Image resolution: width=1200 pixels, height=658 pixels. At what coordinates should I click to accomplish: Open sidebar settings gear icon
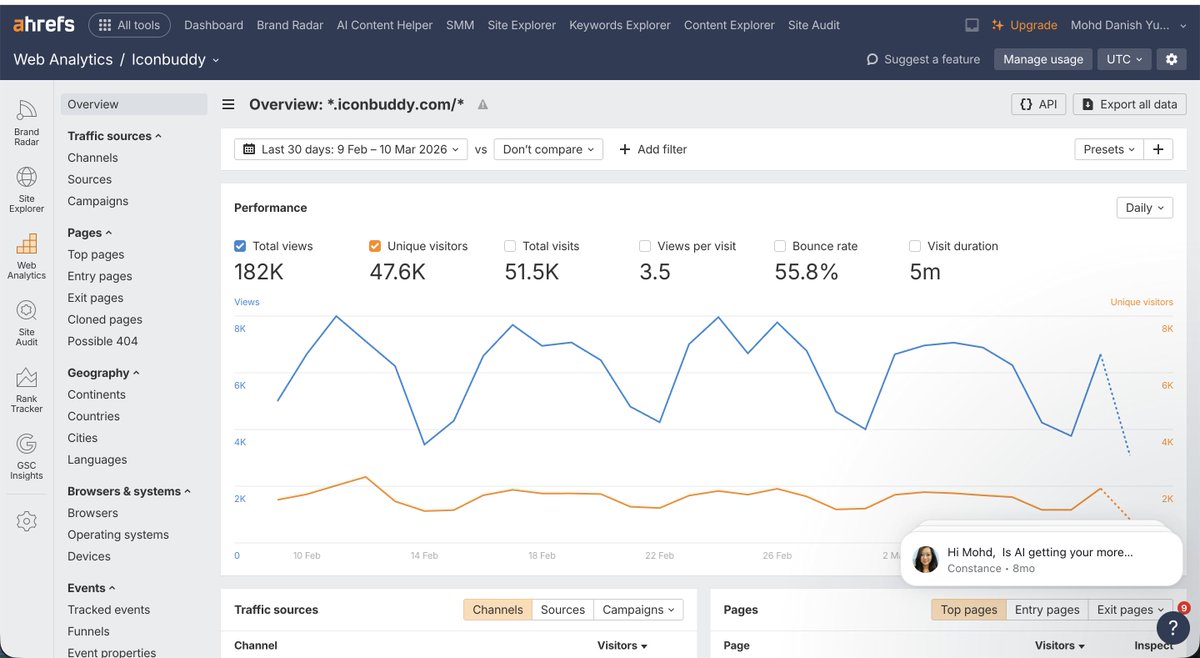tap(27, 521)
